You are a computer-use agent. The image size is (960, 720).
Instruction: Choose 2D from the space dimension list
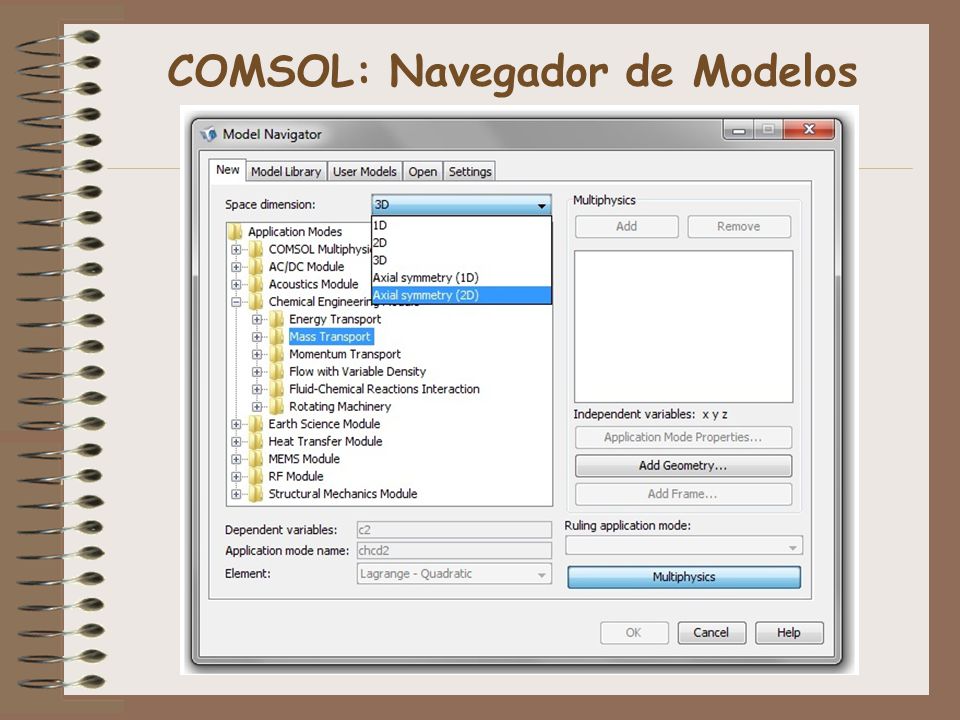[462, 242]
